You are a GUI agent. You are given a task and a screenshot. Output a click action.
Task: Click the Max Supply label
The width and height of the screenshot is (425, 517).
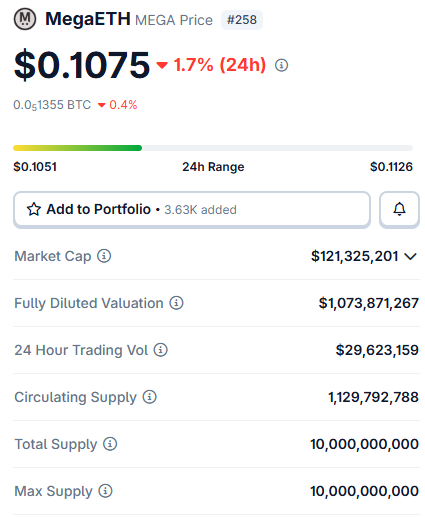(53, 492)
